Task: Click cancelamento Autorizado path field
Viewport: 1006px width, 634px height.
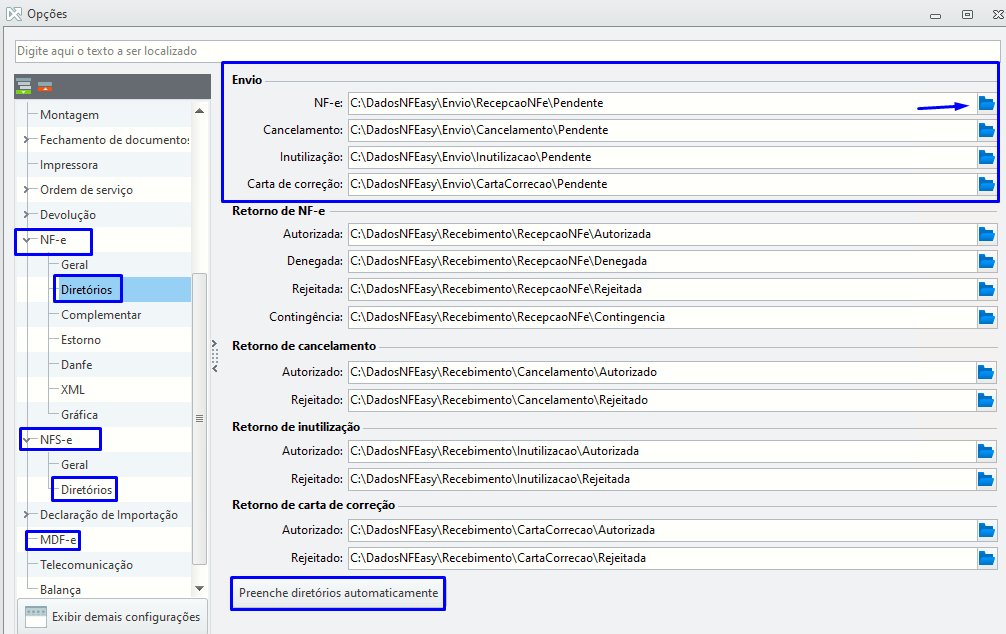Action: point(662,372)
